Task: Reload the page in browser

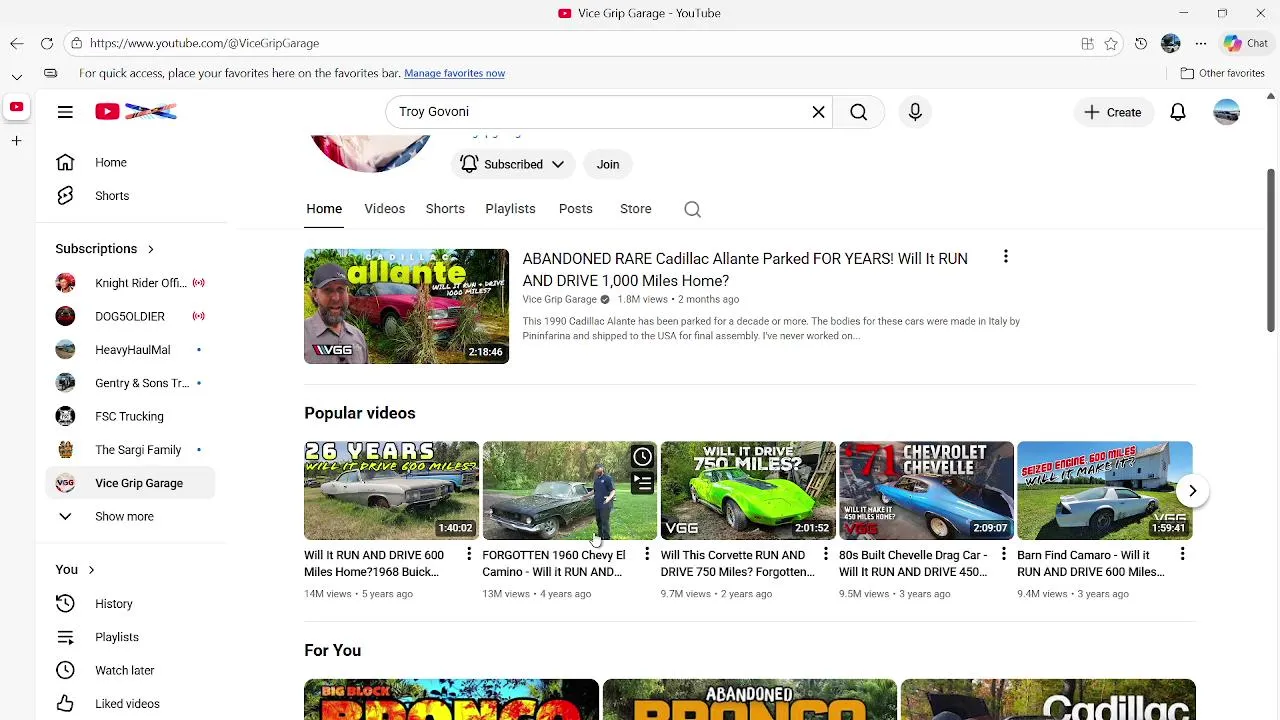Action: tap(47, 44)
